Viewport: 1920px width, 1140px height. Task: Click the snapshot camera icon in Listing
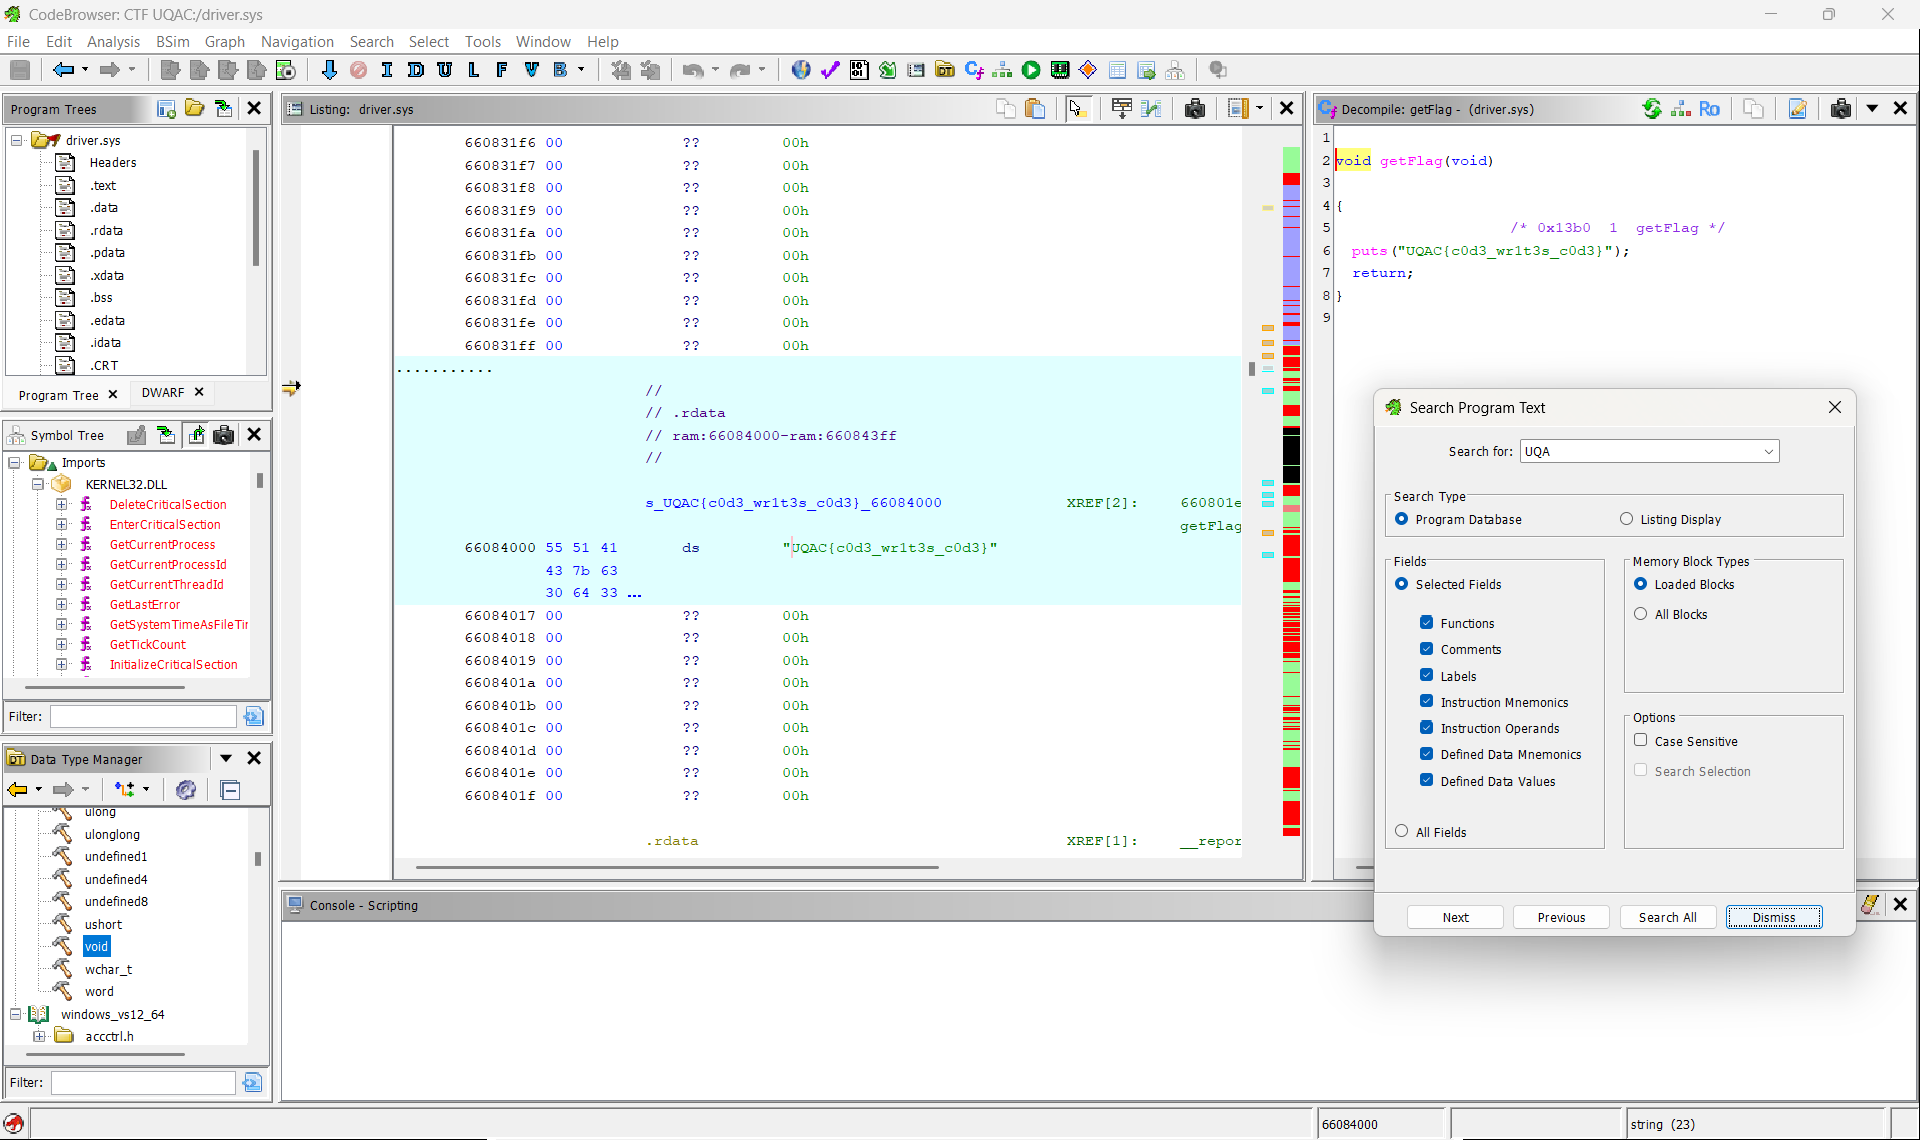1194,109
